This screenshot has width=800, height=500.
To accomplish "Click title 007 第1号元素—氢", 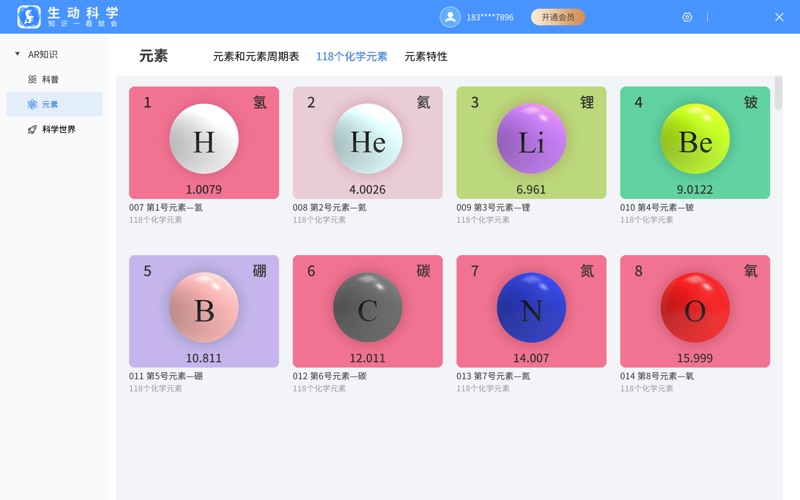I will coord(166,208).
